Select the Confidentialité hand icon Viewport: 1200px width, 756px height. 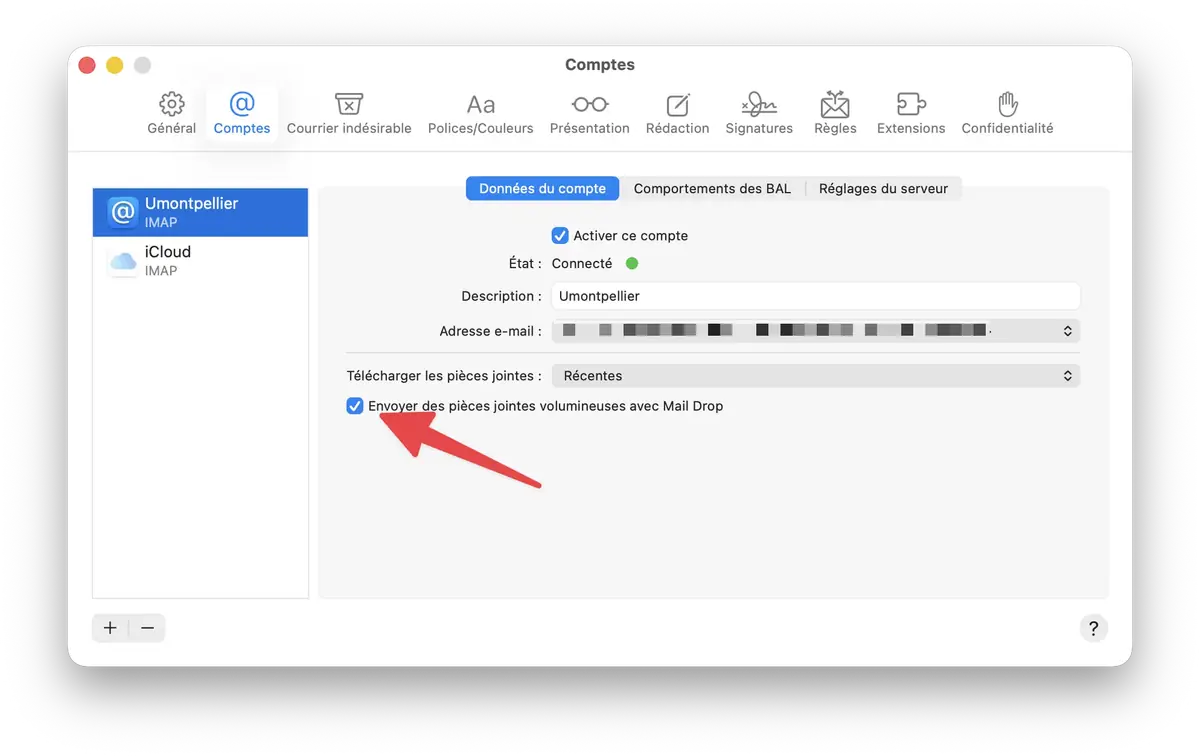click(x=1006, y=112)
